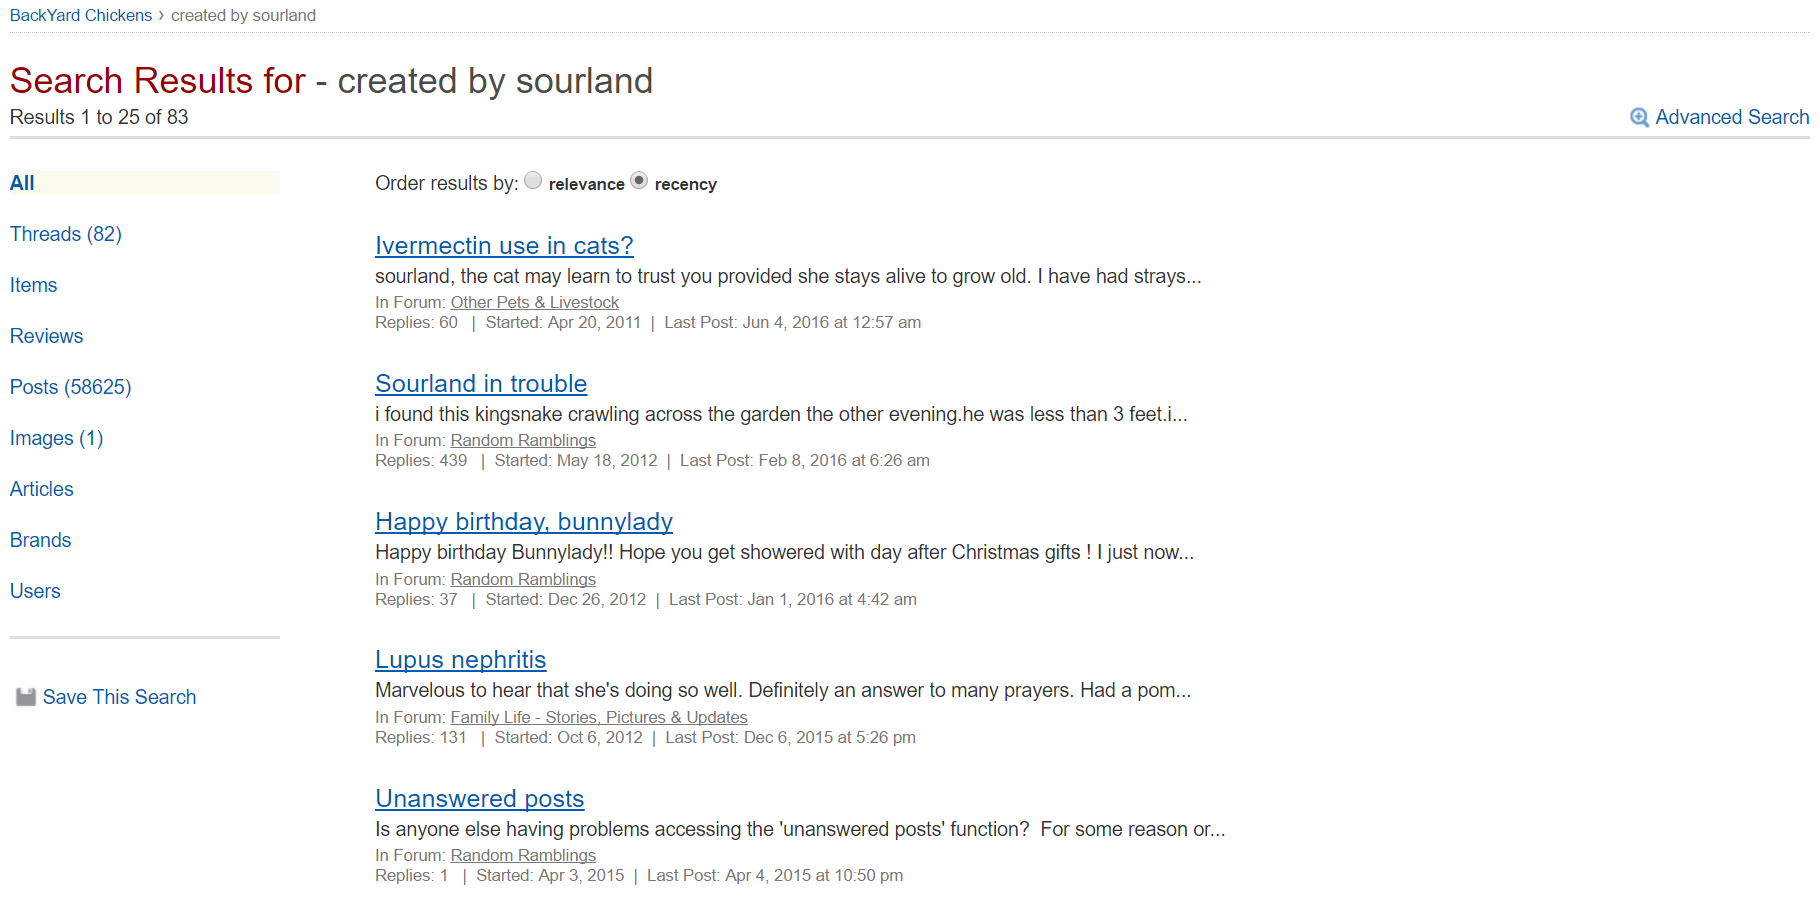Open the "Happy birthday, bunnylady" thread
Image resolution: width=1820 pixels, height=914 pixels.
[524, 522]
